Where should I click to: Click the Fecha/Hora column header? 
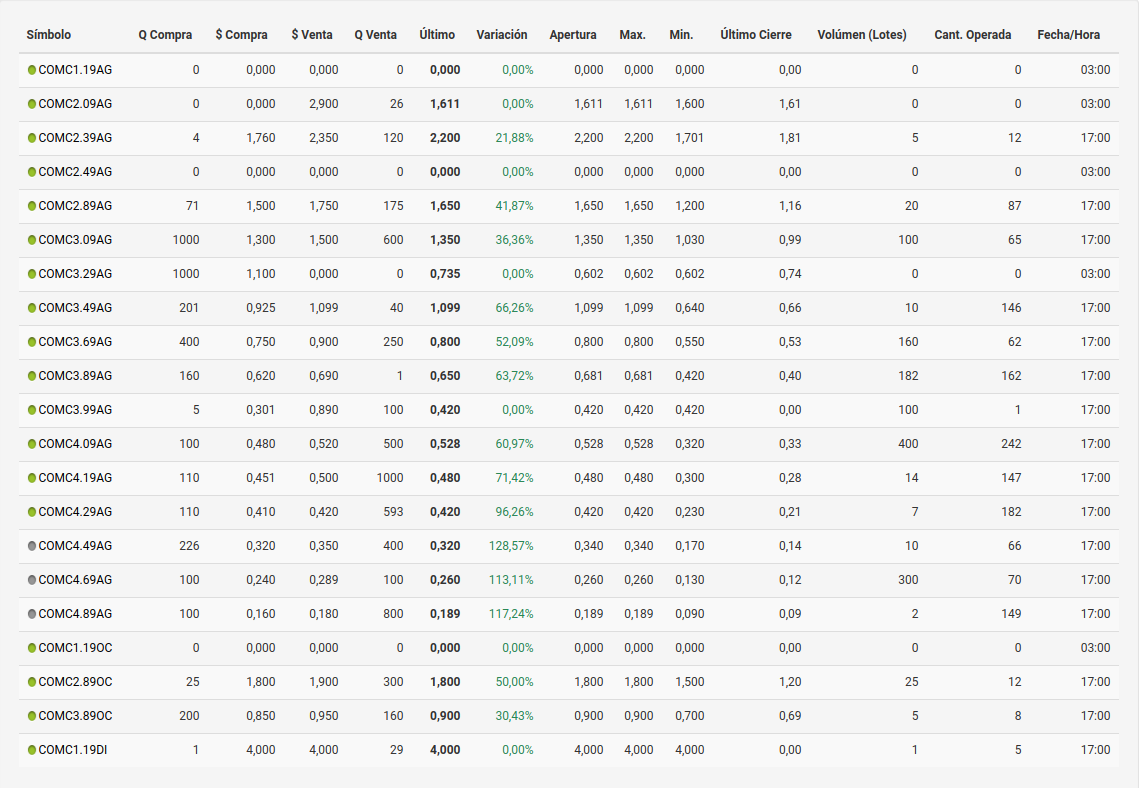[1068, 35]
